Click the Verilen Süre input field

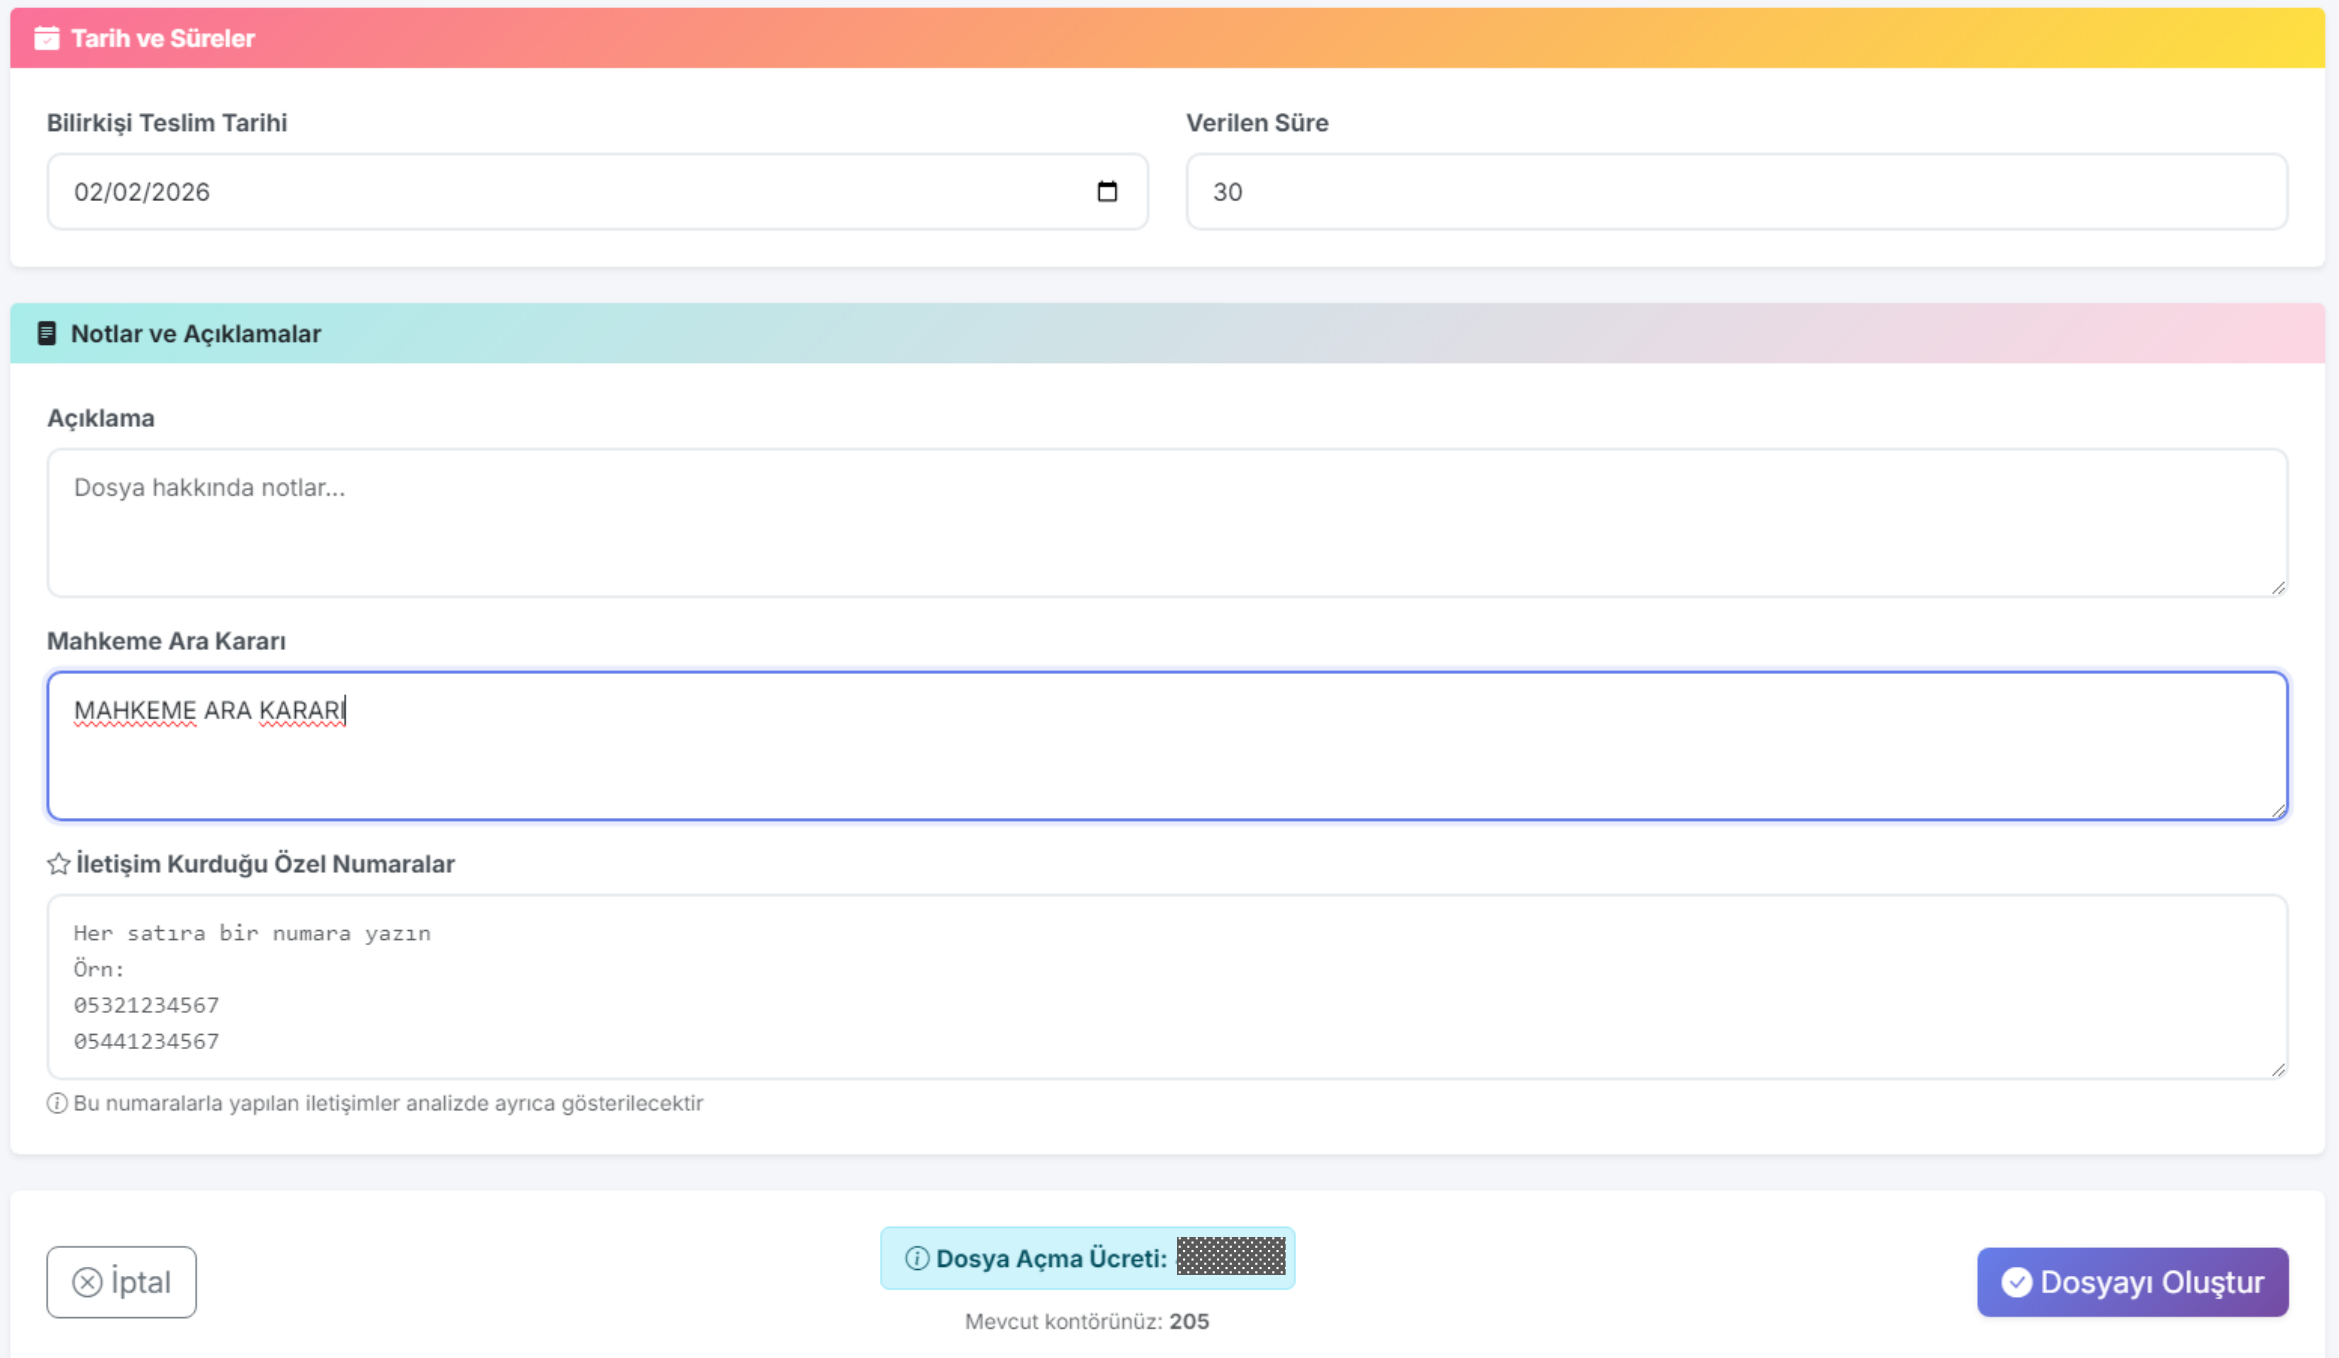(x=1735, y=192)
